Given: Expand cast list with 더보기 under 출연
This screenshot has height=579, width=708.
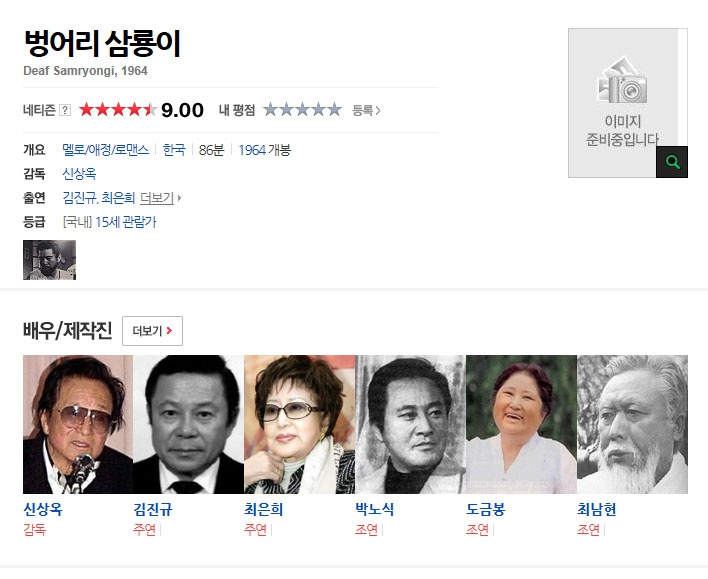Looking at the screenshot, I should 160,198.
